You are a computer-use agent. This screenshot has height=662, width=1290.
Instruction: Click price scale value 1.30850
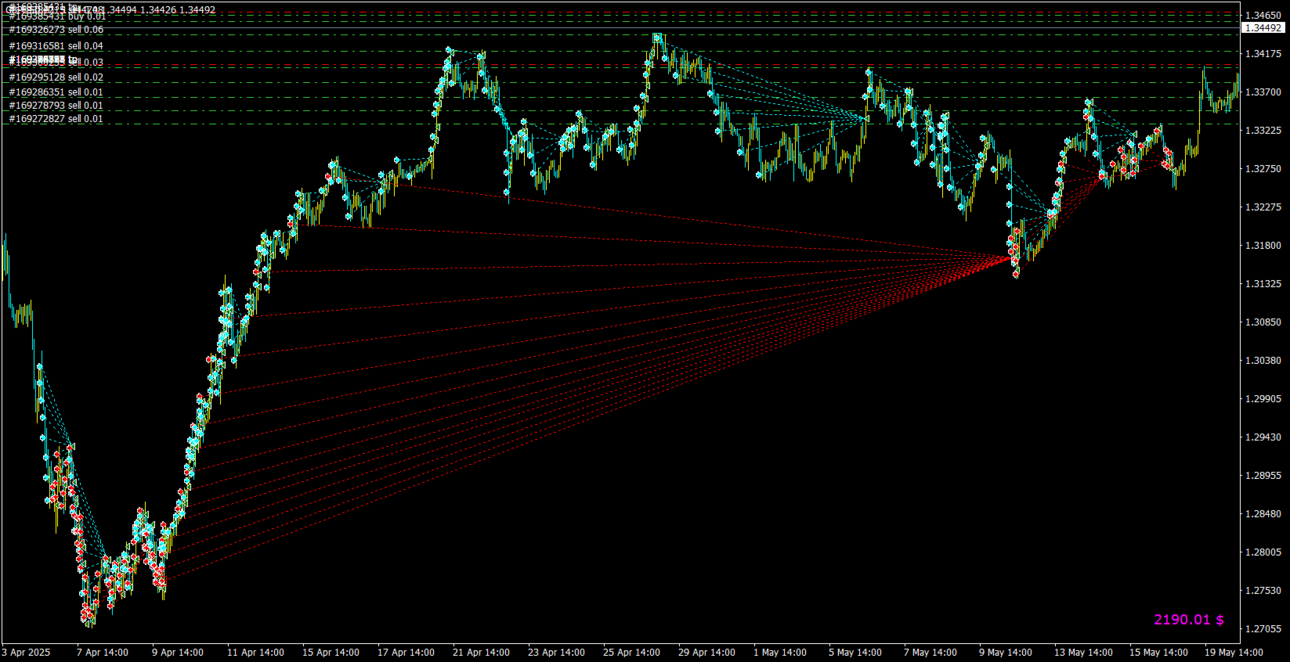click(x=1262, y=322)
